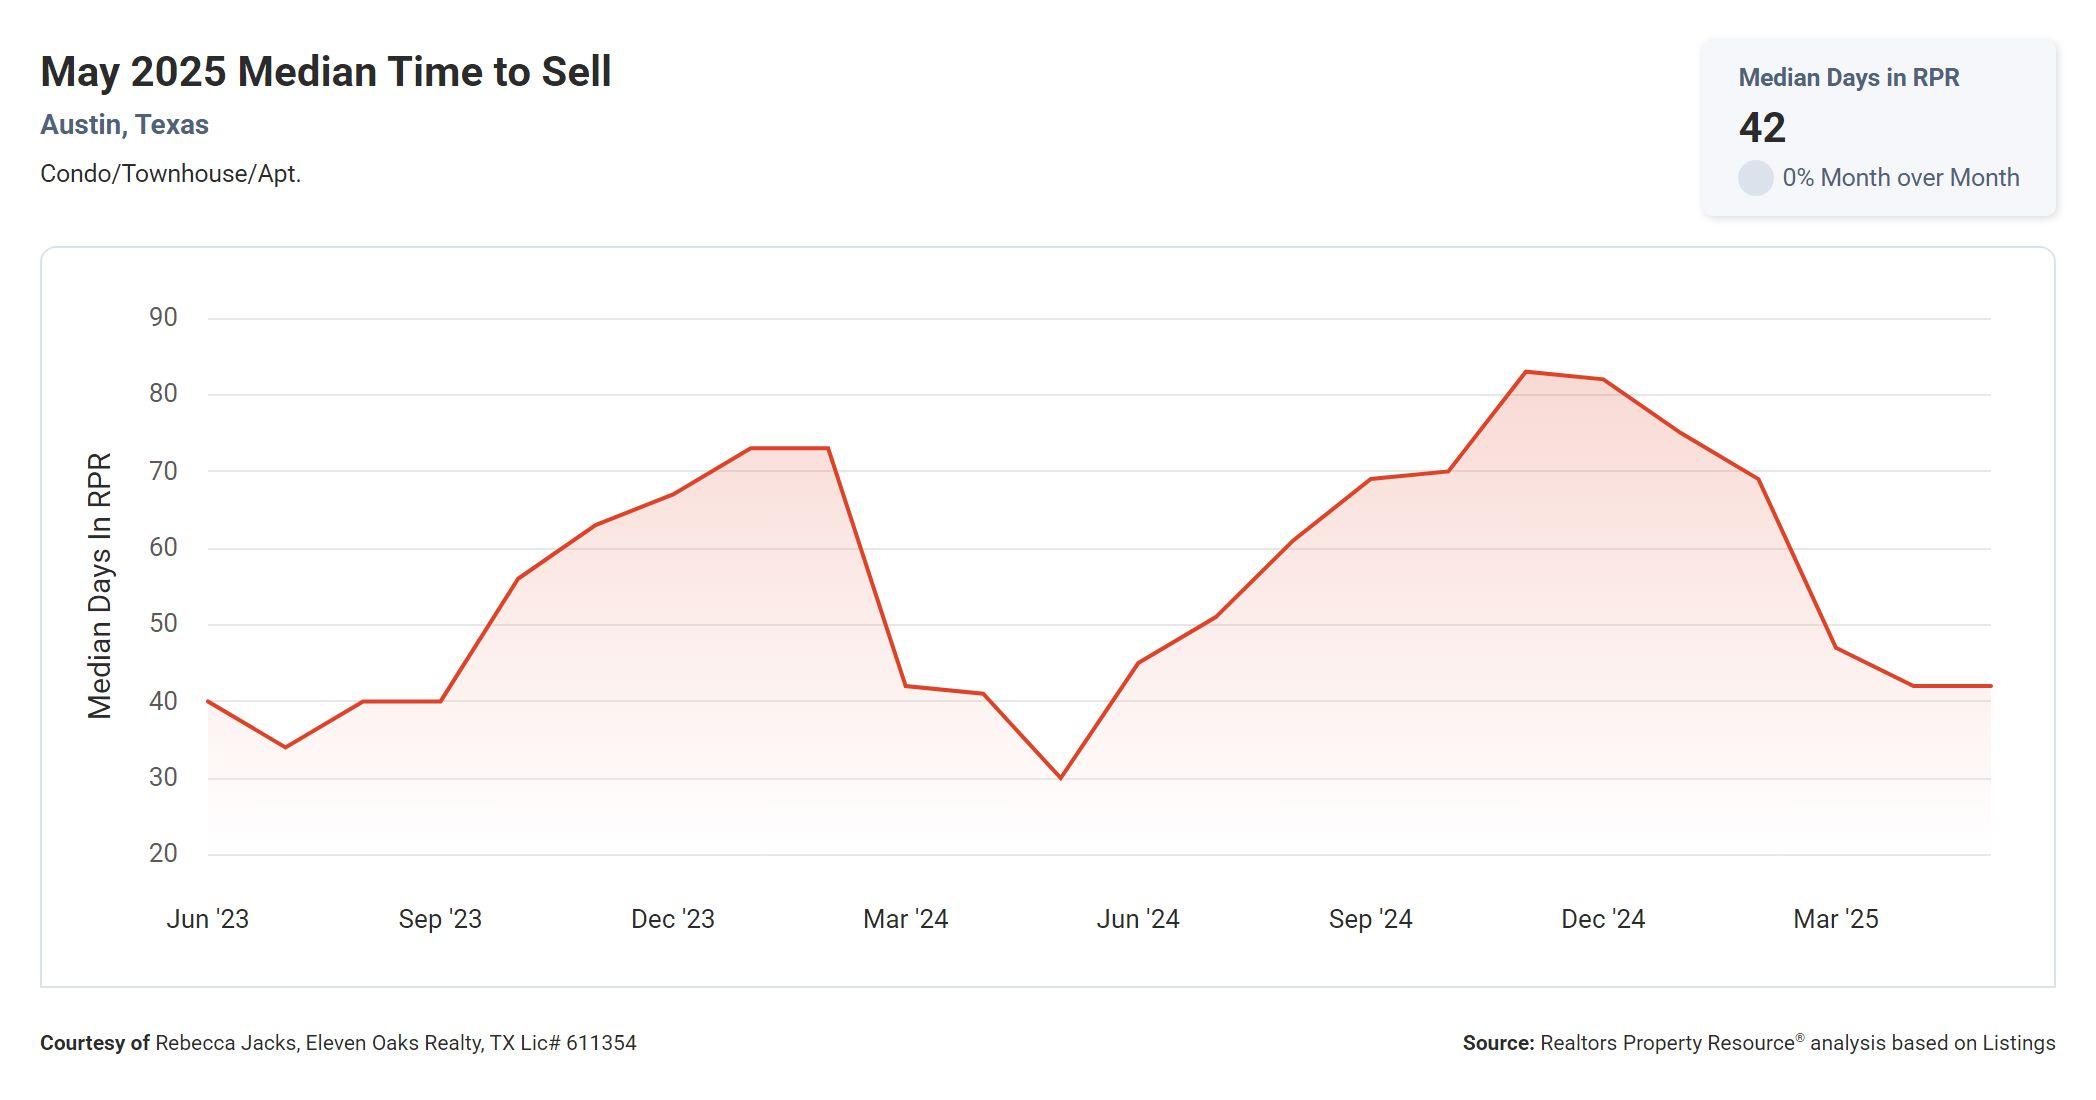Click the "Austin, Texas" location subtitle
This screenshot has height=1100, width=2096.
124,125
